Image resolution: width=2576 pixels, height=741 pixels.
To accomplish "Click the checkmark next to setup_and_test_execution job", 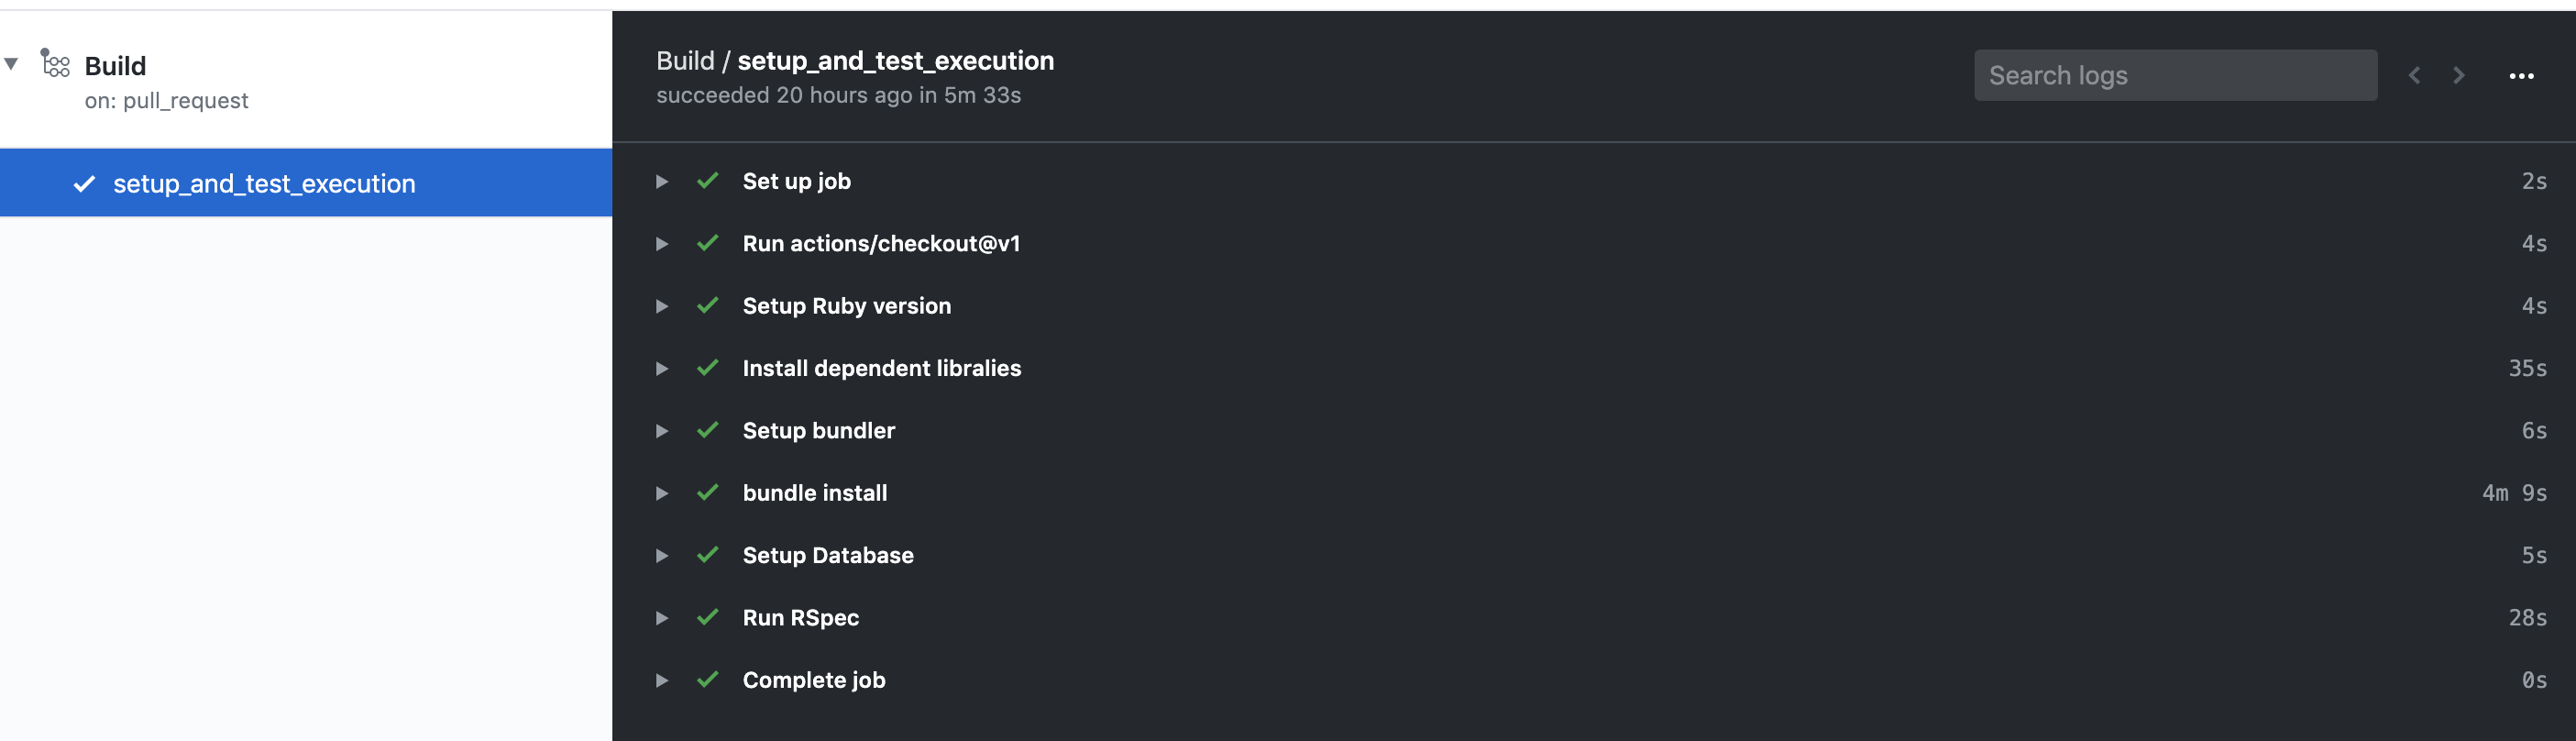I will pos(85,183).
